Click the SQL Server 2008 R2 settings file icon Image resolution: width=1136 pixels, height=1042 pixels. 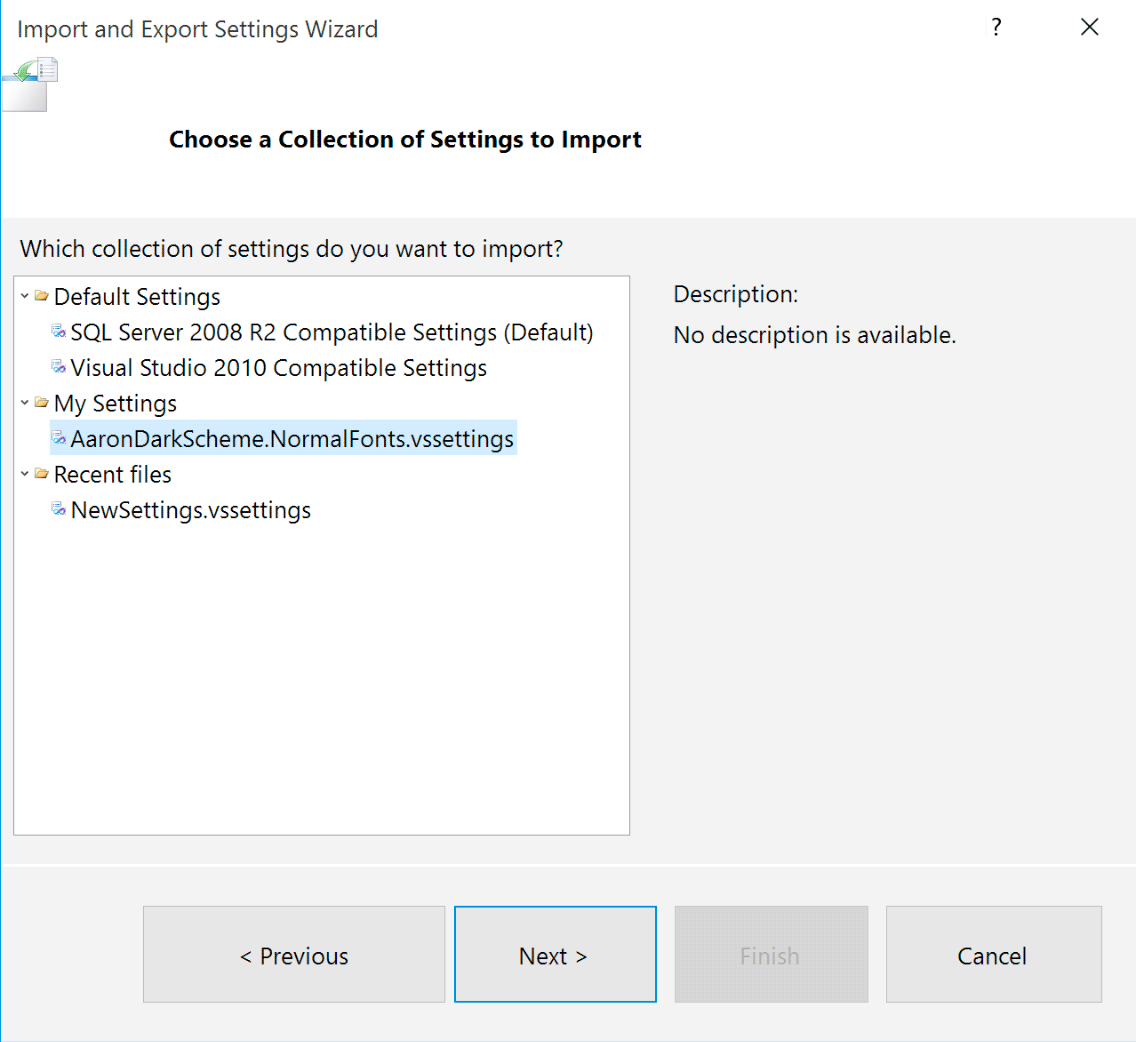tap(59, 332)
